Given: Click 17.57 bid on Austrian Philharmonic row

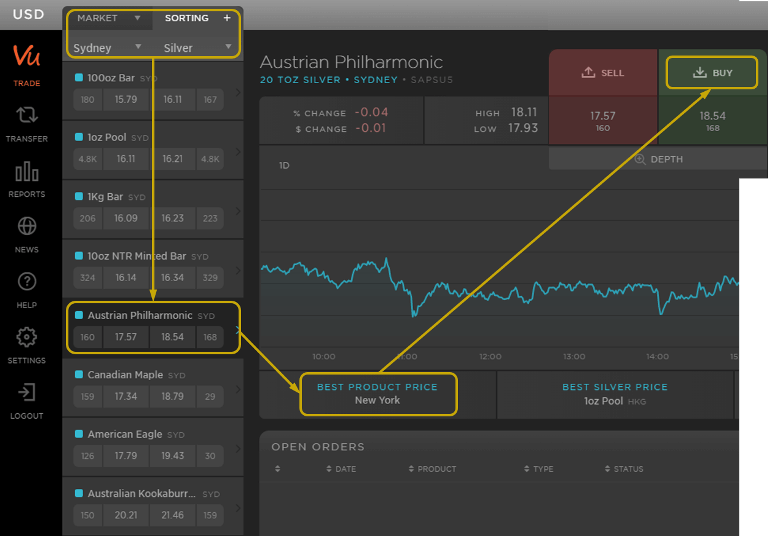Looking at the screenshot, I should 126,337.
